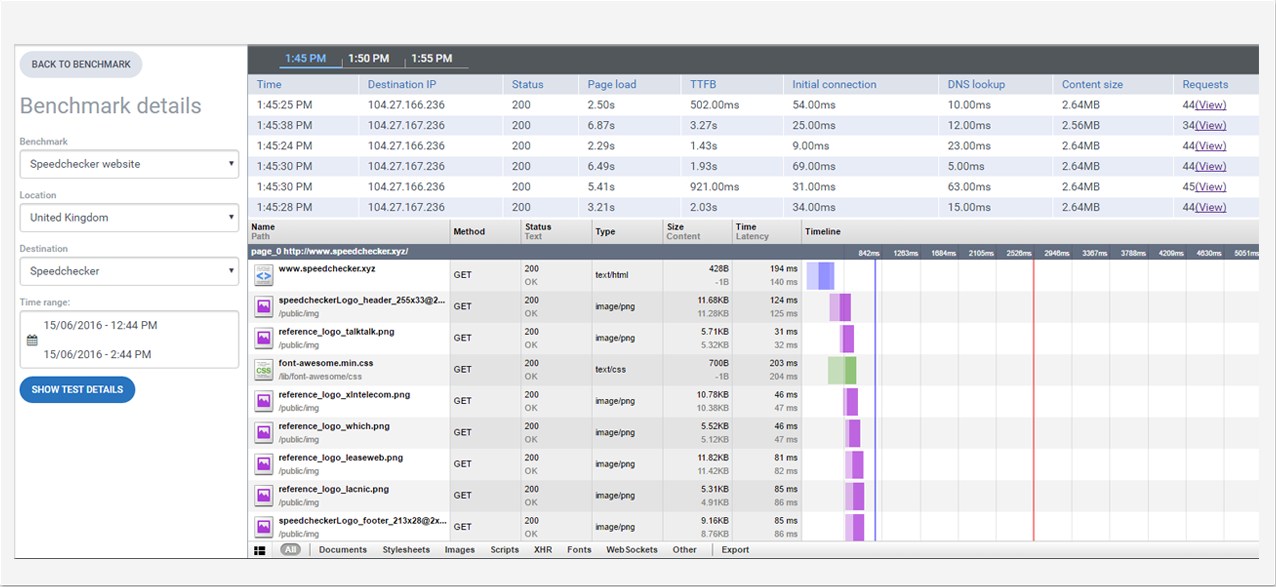
Task: Click the HTML file icon for www.speedchecker.xyz
Action: tap(263, 275)
